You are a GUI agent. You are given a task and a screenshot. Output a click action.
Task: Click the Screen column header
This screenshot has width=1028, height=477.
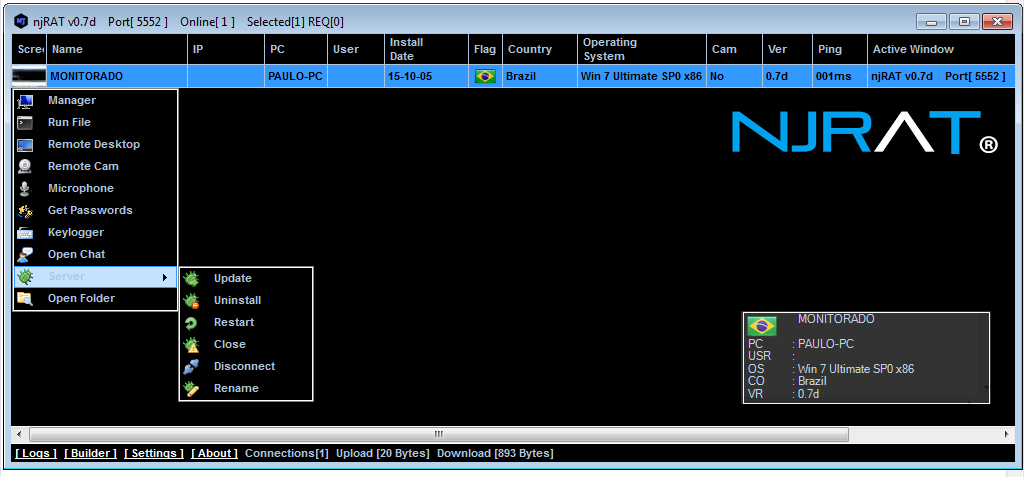(x=29, y=50)
